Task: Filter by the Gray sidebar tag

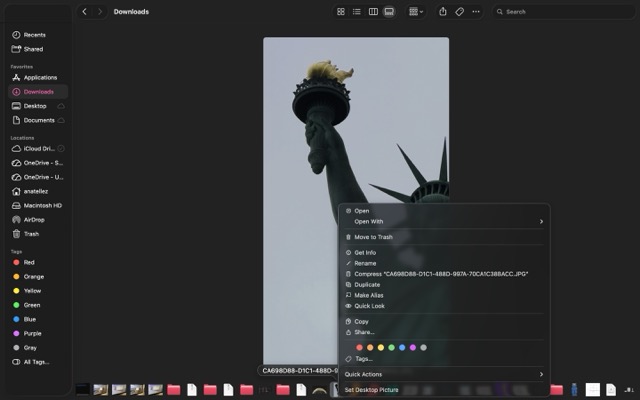Action: [38, 348]
